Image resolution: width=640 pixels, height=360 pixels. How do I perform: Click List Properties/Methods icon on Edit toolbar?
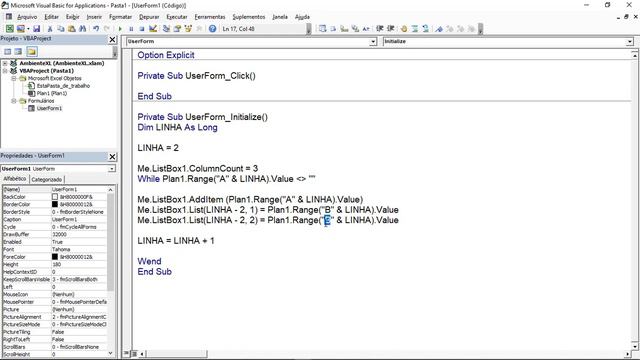pos(322,29)
